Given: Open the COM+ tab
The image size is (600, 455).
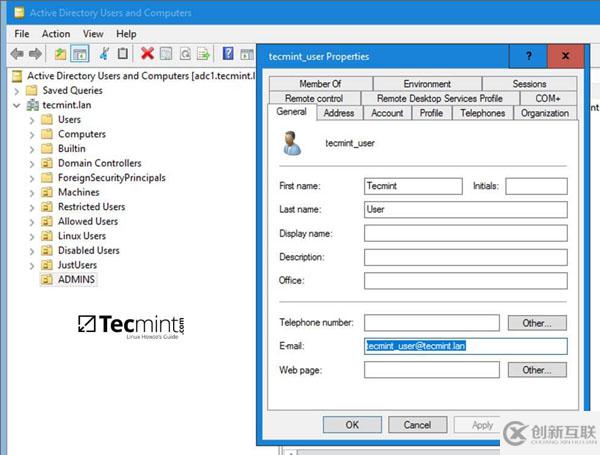Looking at the screenshot, I should 548,98.
